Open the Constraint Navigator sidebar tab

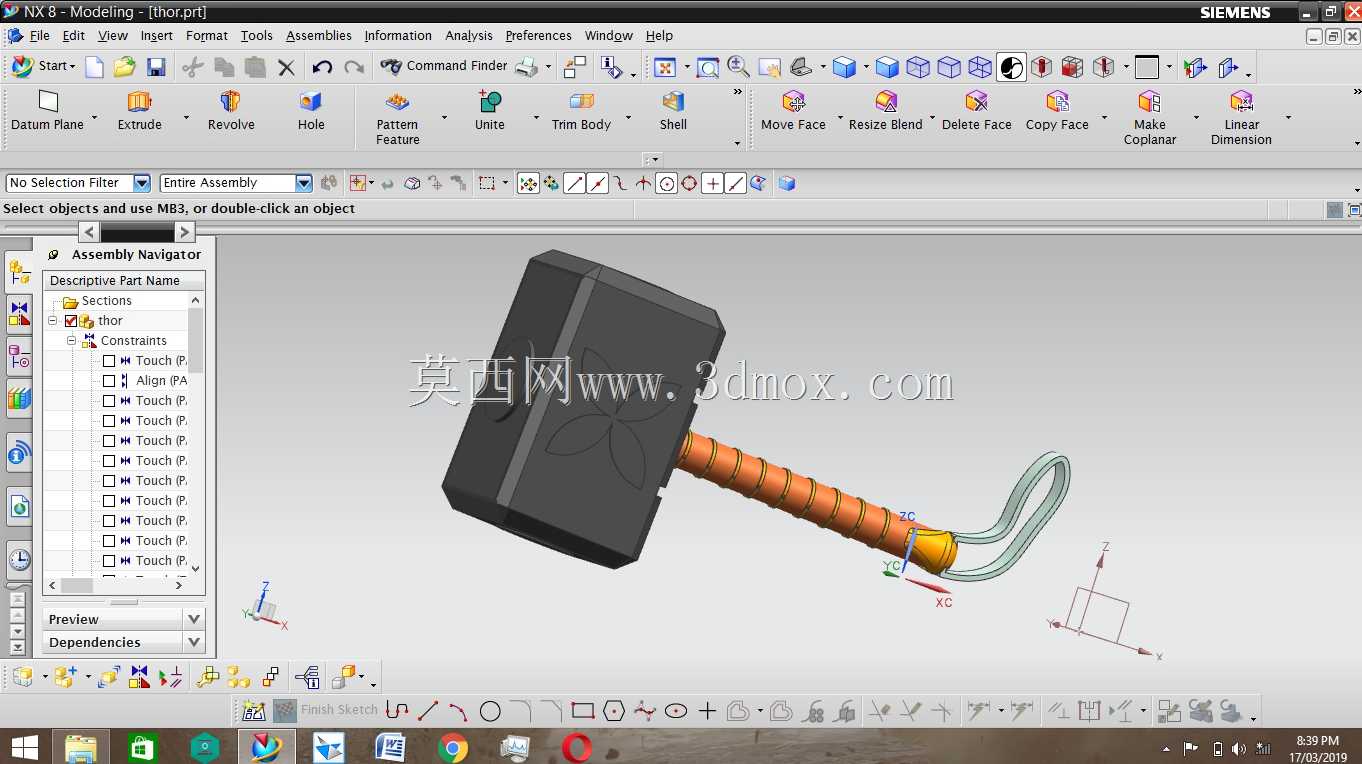[x=19, y=316]
